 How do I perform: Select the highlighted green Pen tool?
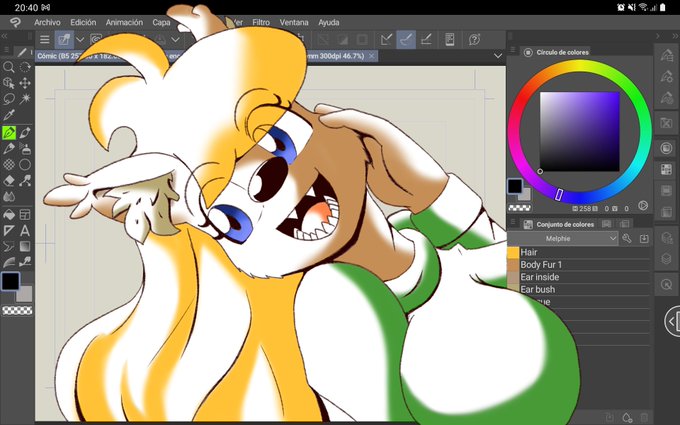(x=9, y=133)
